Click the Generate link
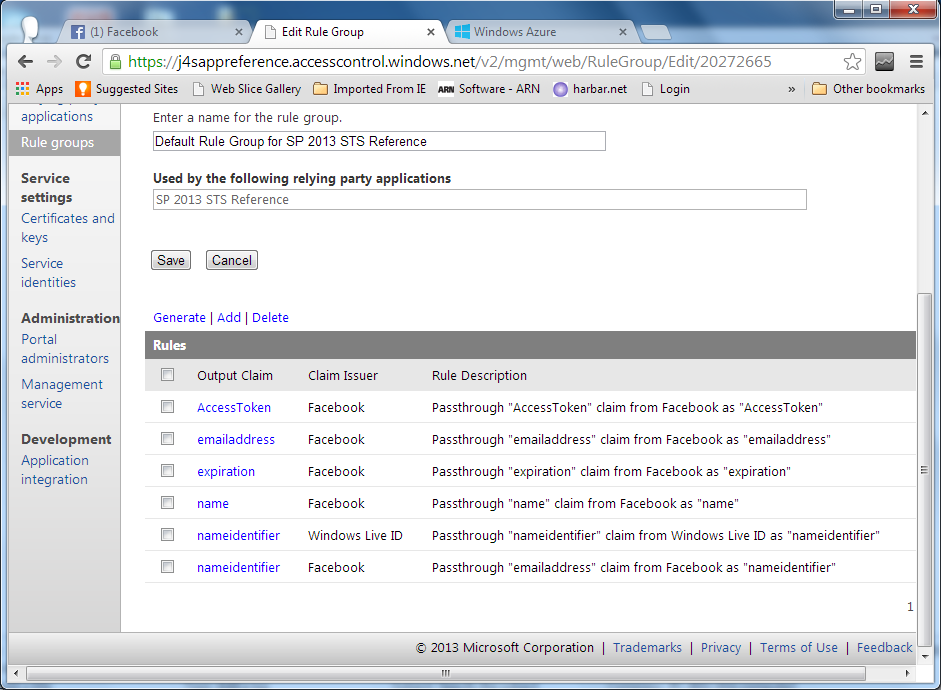 point(179,317)
